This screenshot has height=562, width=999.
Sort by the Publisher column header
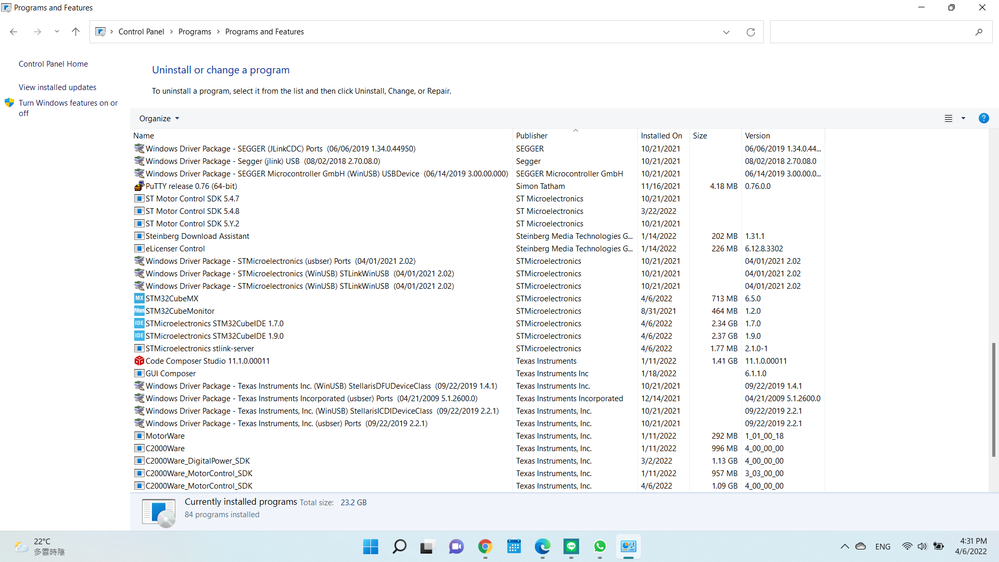tap(575, 135)
